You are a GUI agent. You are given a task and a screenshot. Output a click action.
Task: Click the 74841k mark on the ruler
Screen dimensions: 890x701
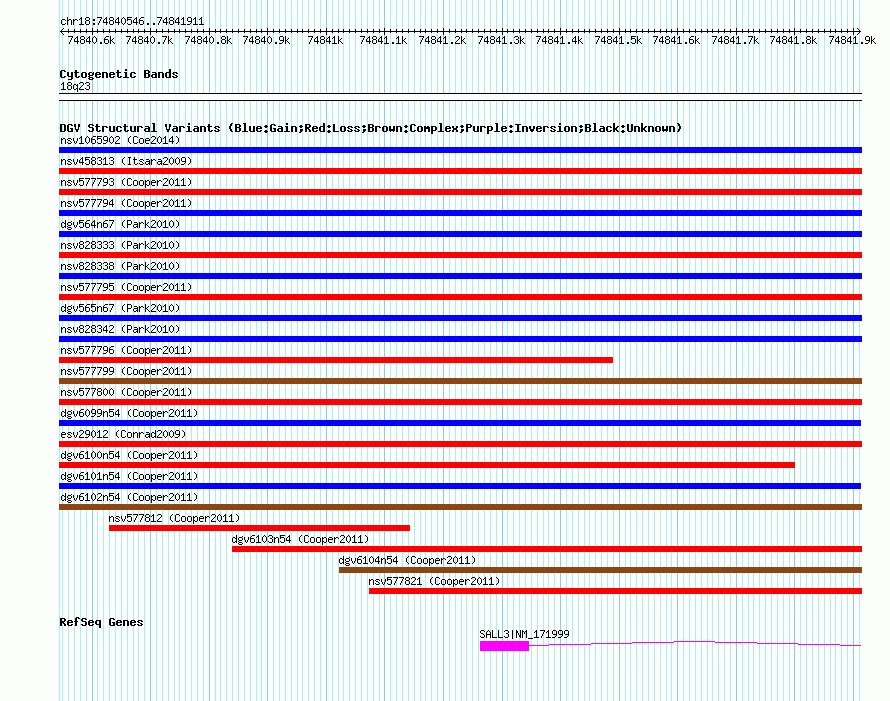[325, 41]
